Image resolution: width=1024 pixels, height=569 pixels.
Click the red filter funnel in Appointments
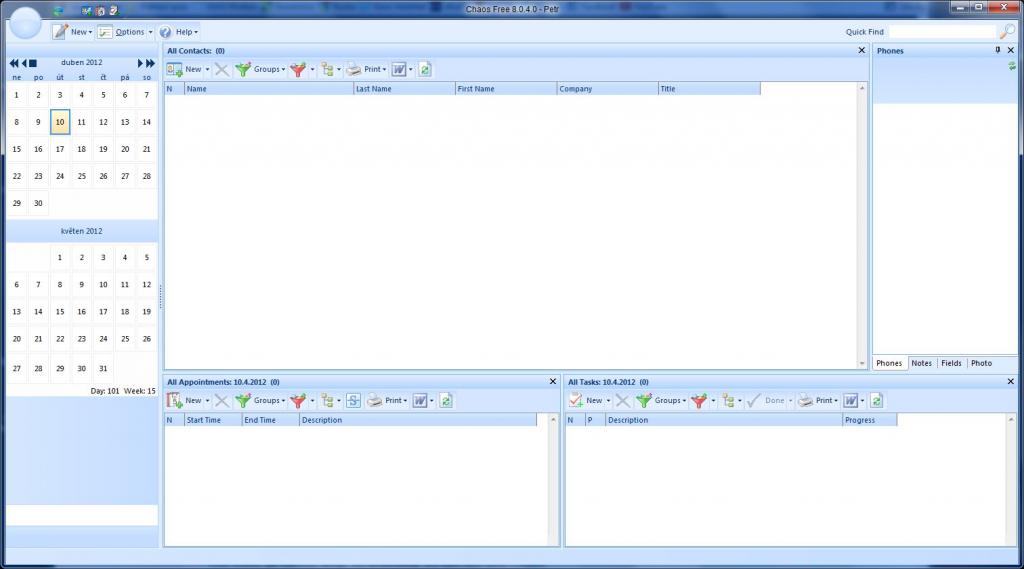point(298,400)
